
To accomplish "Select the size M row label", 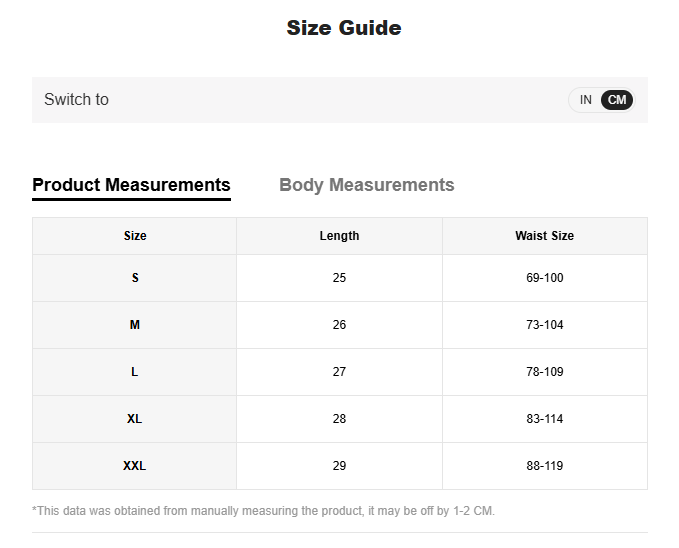I will [x=135, y=325].
